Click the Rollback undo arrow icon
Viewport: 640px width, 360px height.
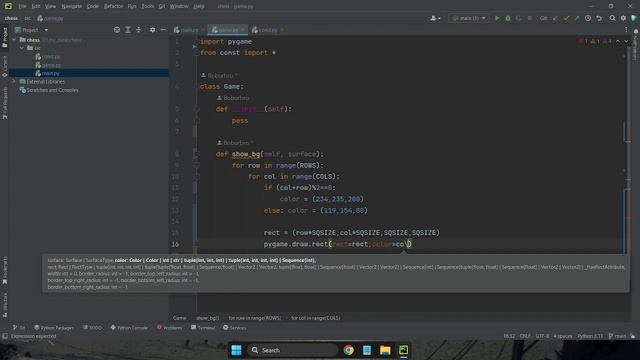click(x=599, y=18)
